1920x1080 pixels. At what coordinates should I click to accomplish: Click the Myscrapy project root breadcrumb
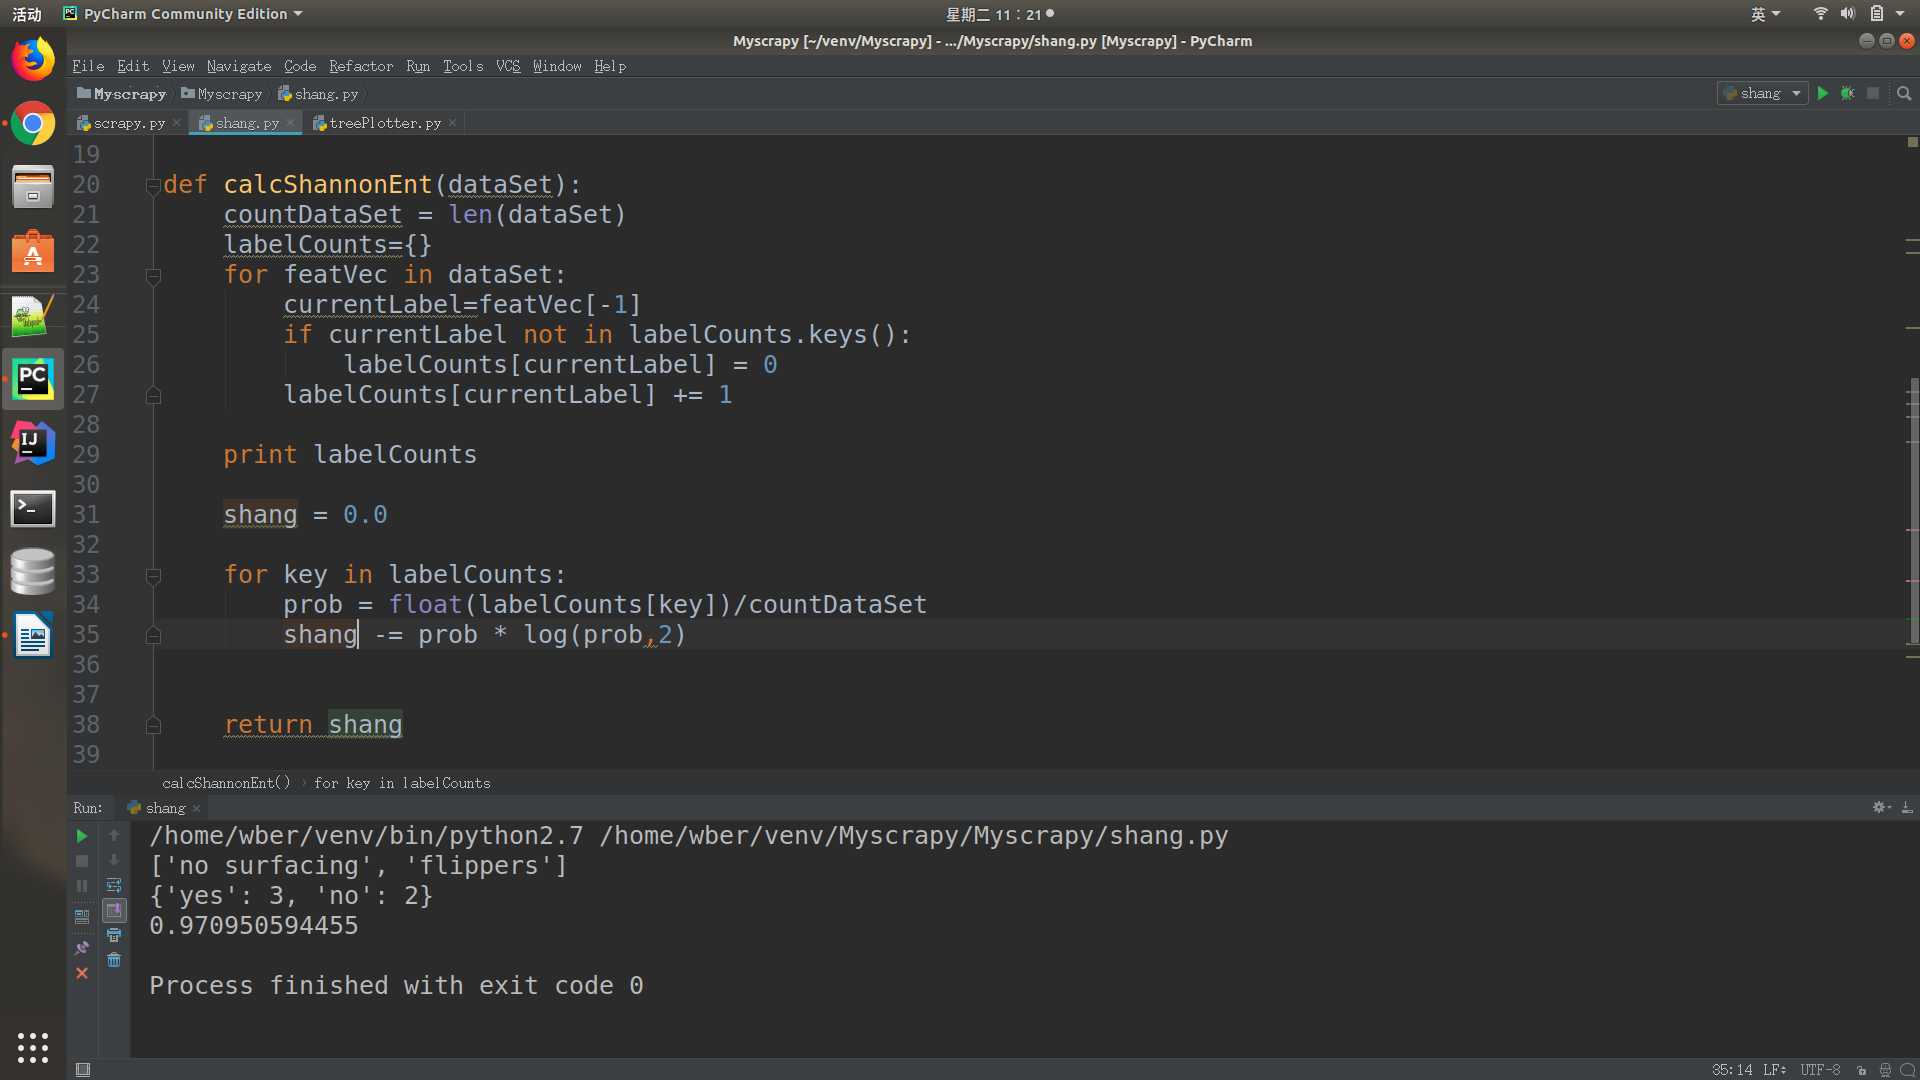(121, 94)
